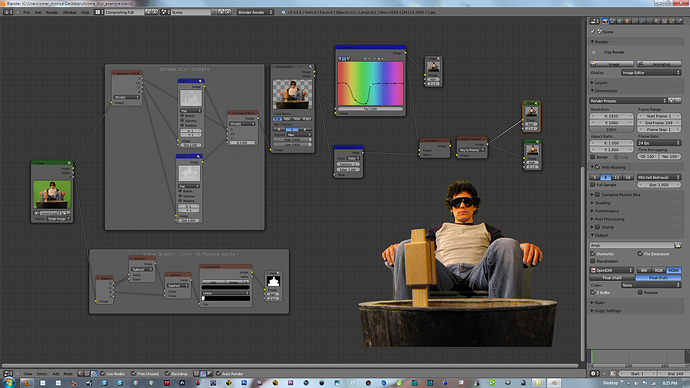This screenshot has width=690, height=388.
Task: Toggle the Free Unused checkbox
Action: click(133, 373)
